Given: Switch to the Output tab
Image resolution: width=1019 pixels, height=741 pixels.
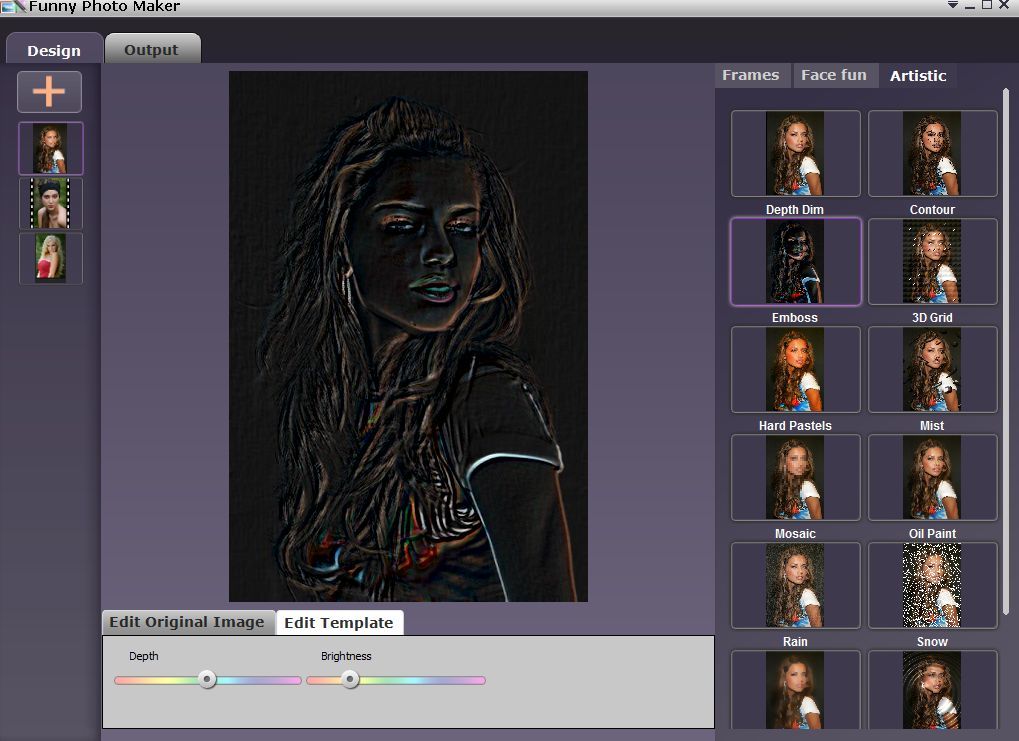Looking at the screenshot, I should coord(152,49).
